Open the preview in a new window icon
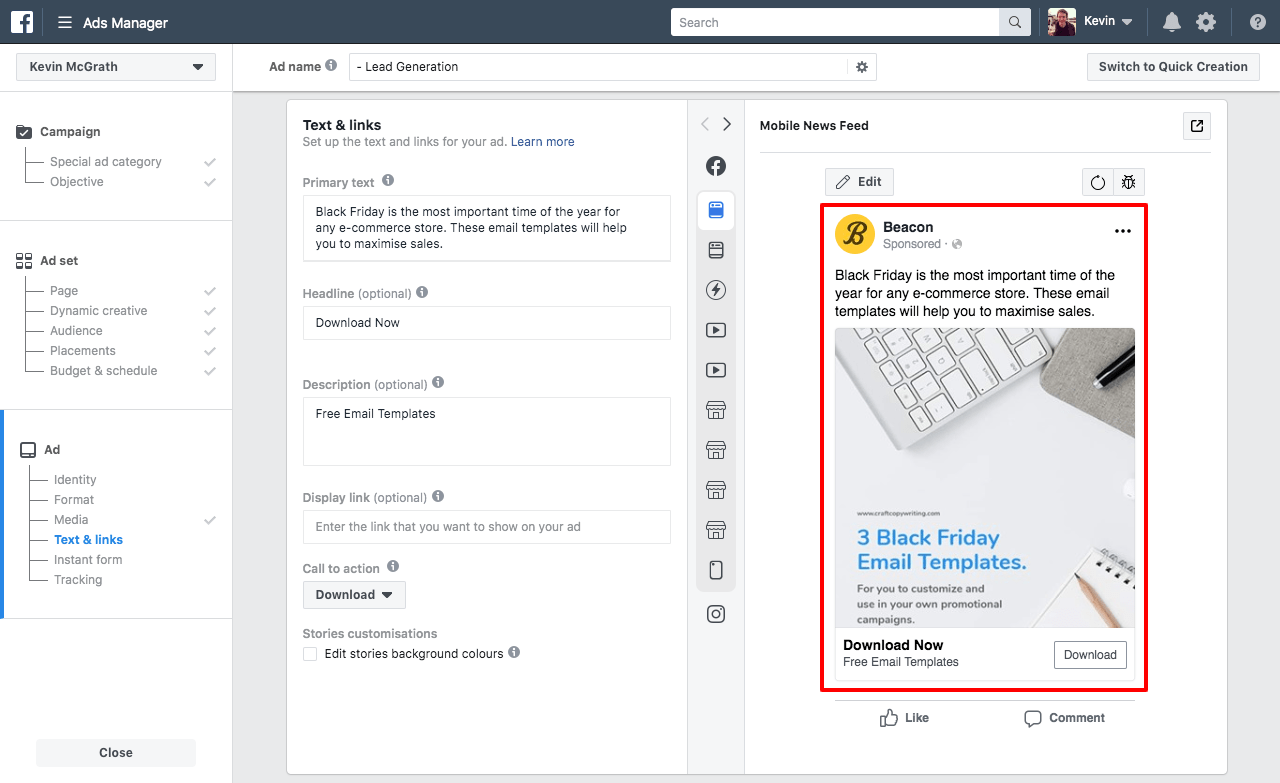The height and width of the screenshot is (783, 1280). (x=1196, y=126)
